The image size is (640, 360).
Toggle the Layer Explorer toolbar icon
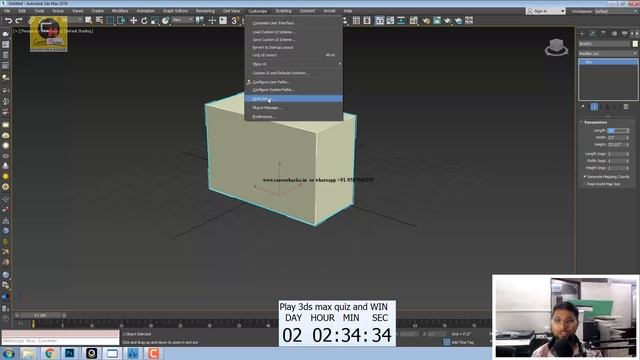pos(367,20)
